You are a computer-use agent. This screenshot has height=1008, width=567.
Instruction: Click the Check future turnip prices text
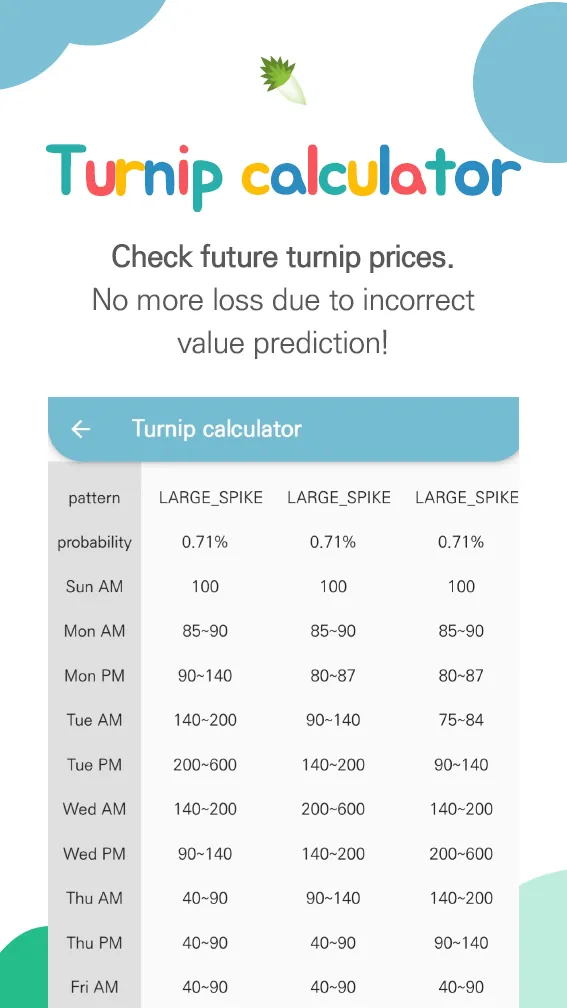[283, 257]
